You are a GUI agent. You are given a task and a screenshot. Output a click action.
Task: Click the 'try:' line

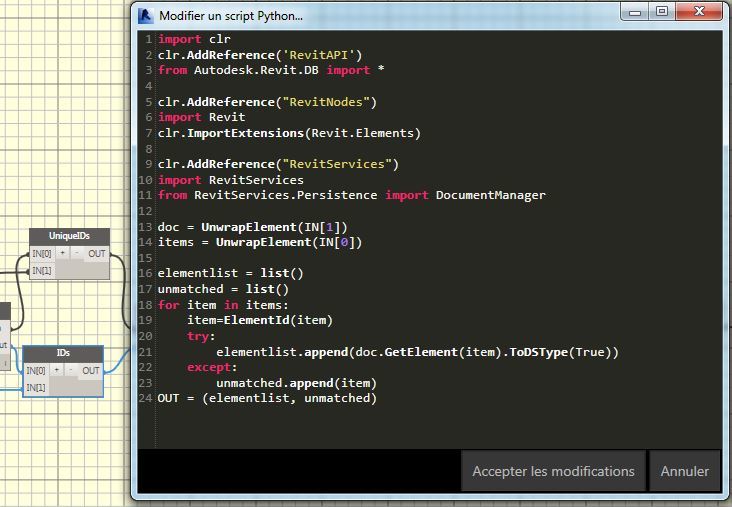coord(201,336)
